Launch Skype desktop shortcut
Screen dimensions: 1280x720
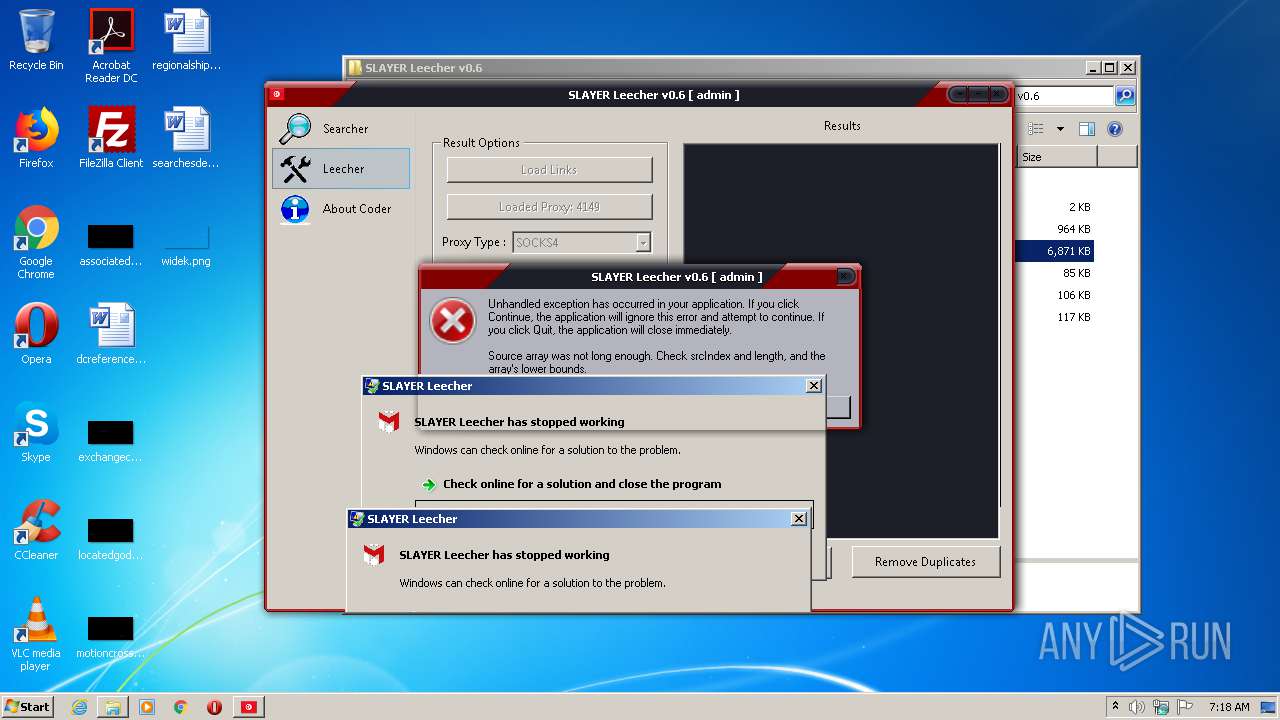coord(36,432)
